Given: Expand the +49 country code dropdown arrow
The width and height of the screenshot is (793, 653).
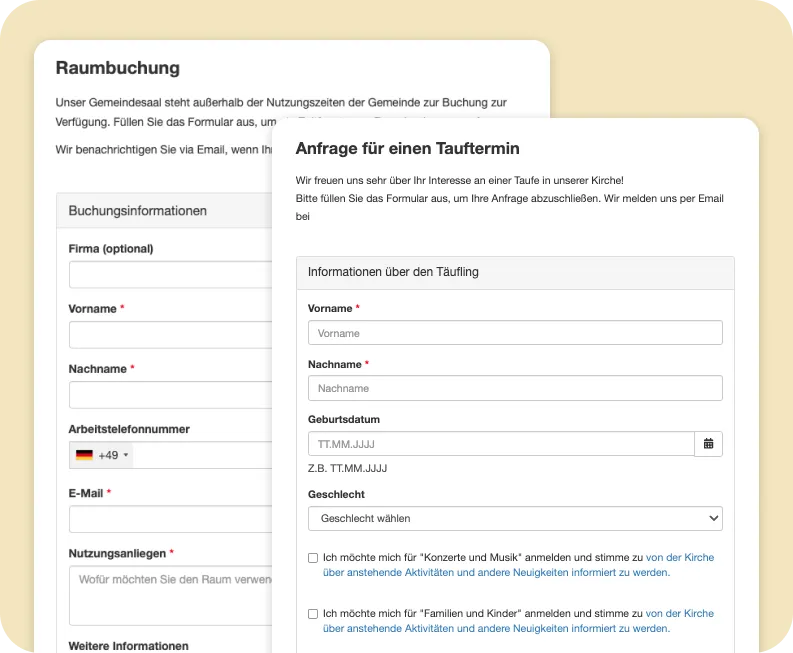Looking at the screenshot, I should pos(126,455).
